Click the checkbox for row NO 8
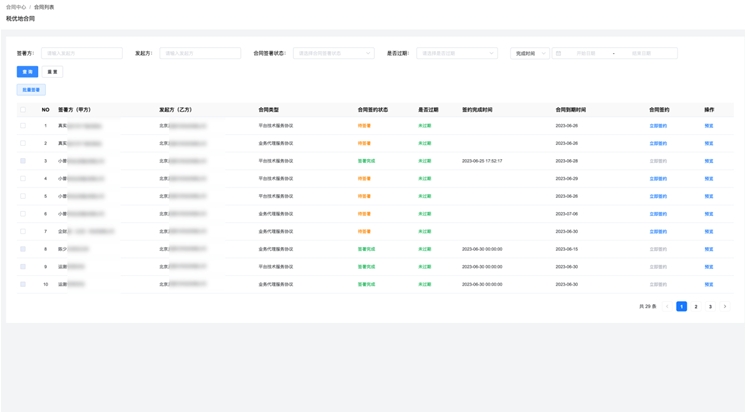 [x=23, y=249]
